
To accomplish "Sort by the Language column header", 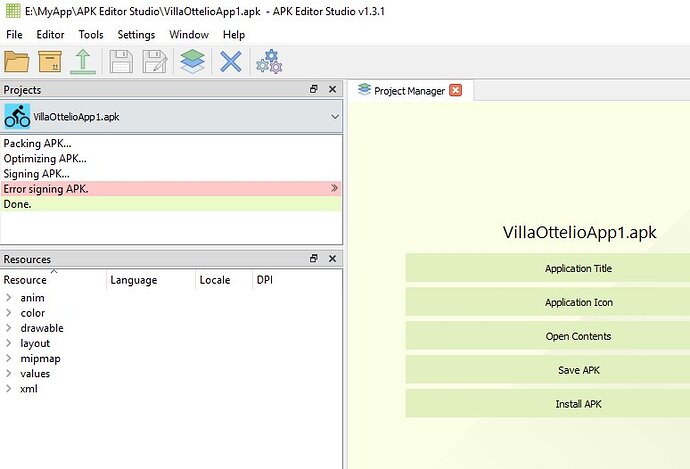I will (151, 280).
